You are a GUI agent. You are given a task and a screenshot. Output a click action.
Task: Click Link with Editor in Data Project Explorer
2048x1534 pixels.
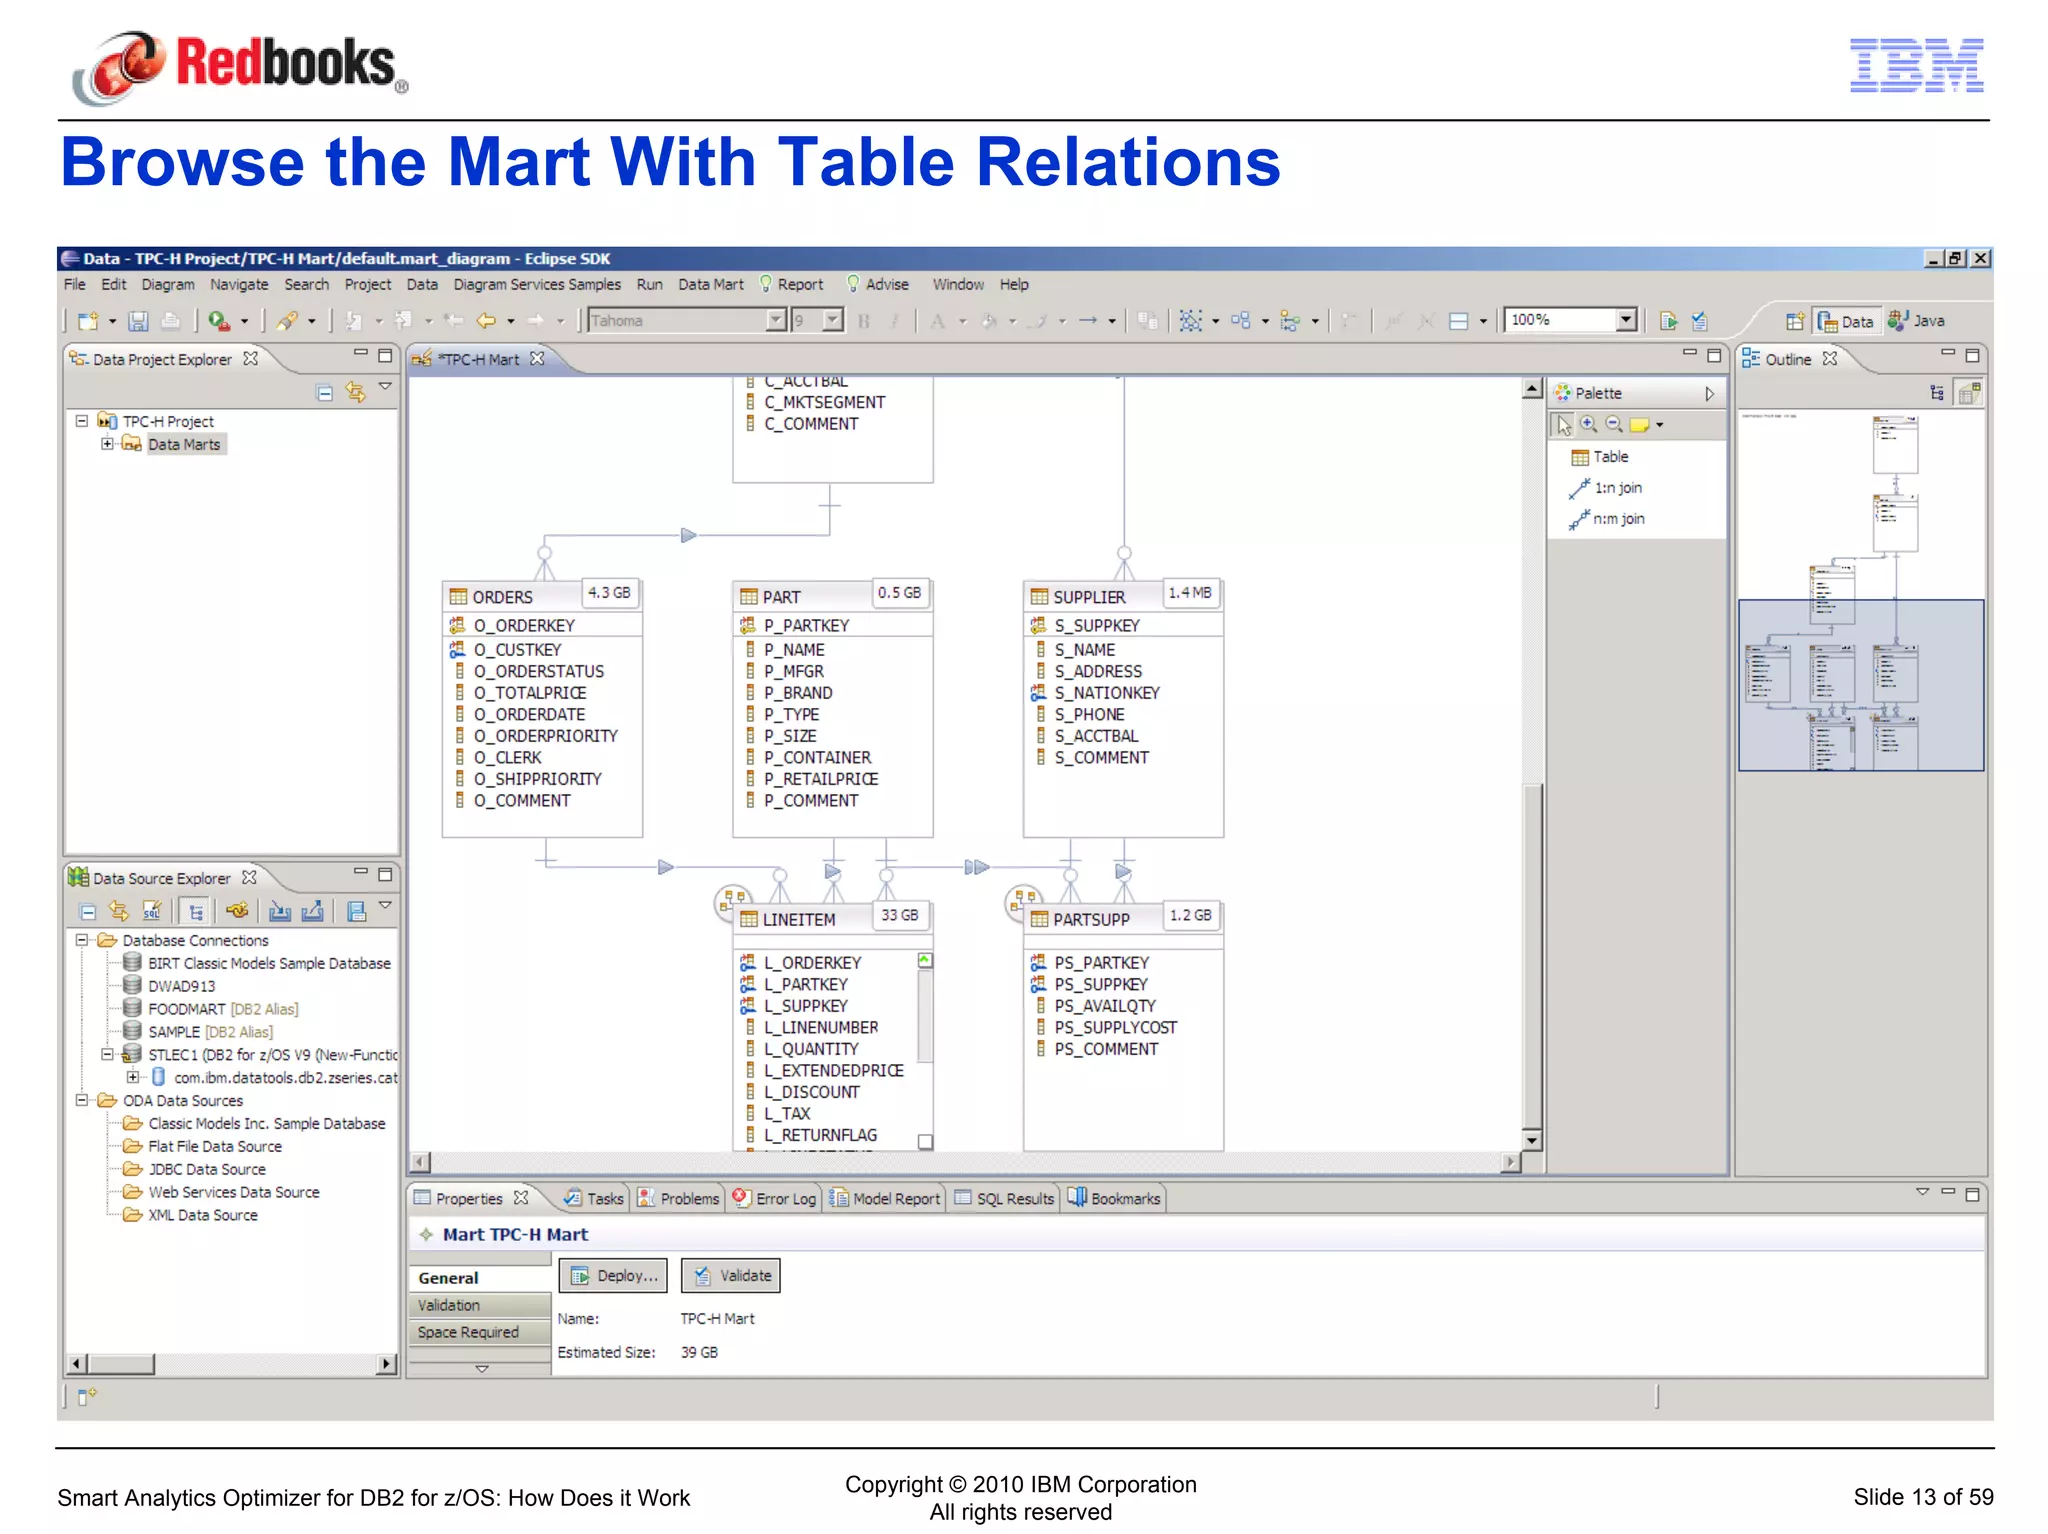(x=355, y=392)
